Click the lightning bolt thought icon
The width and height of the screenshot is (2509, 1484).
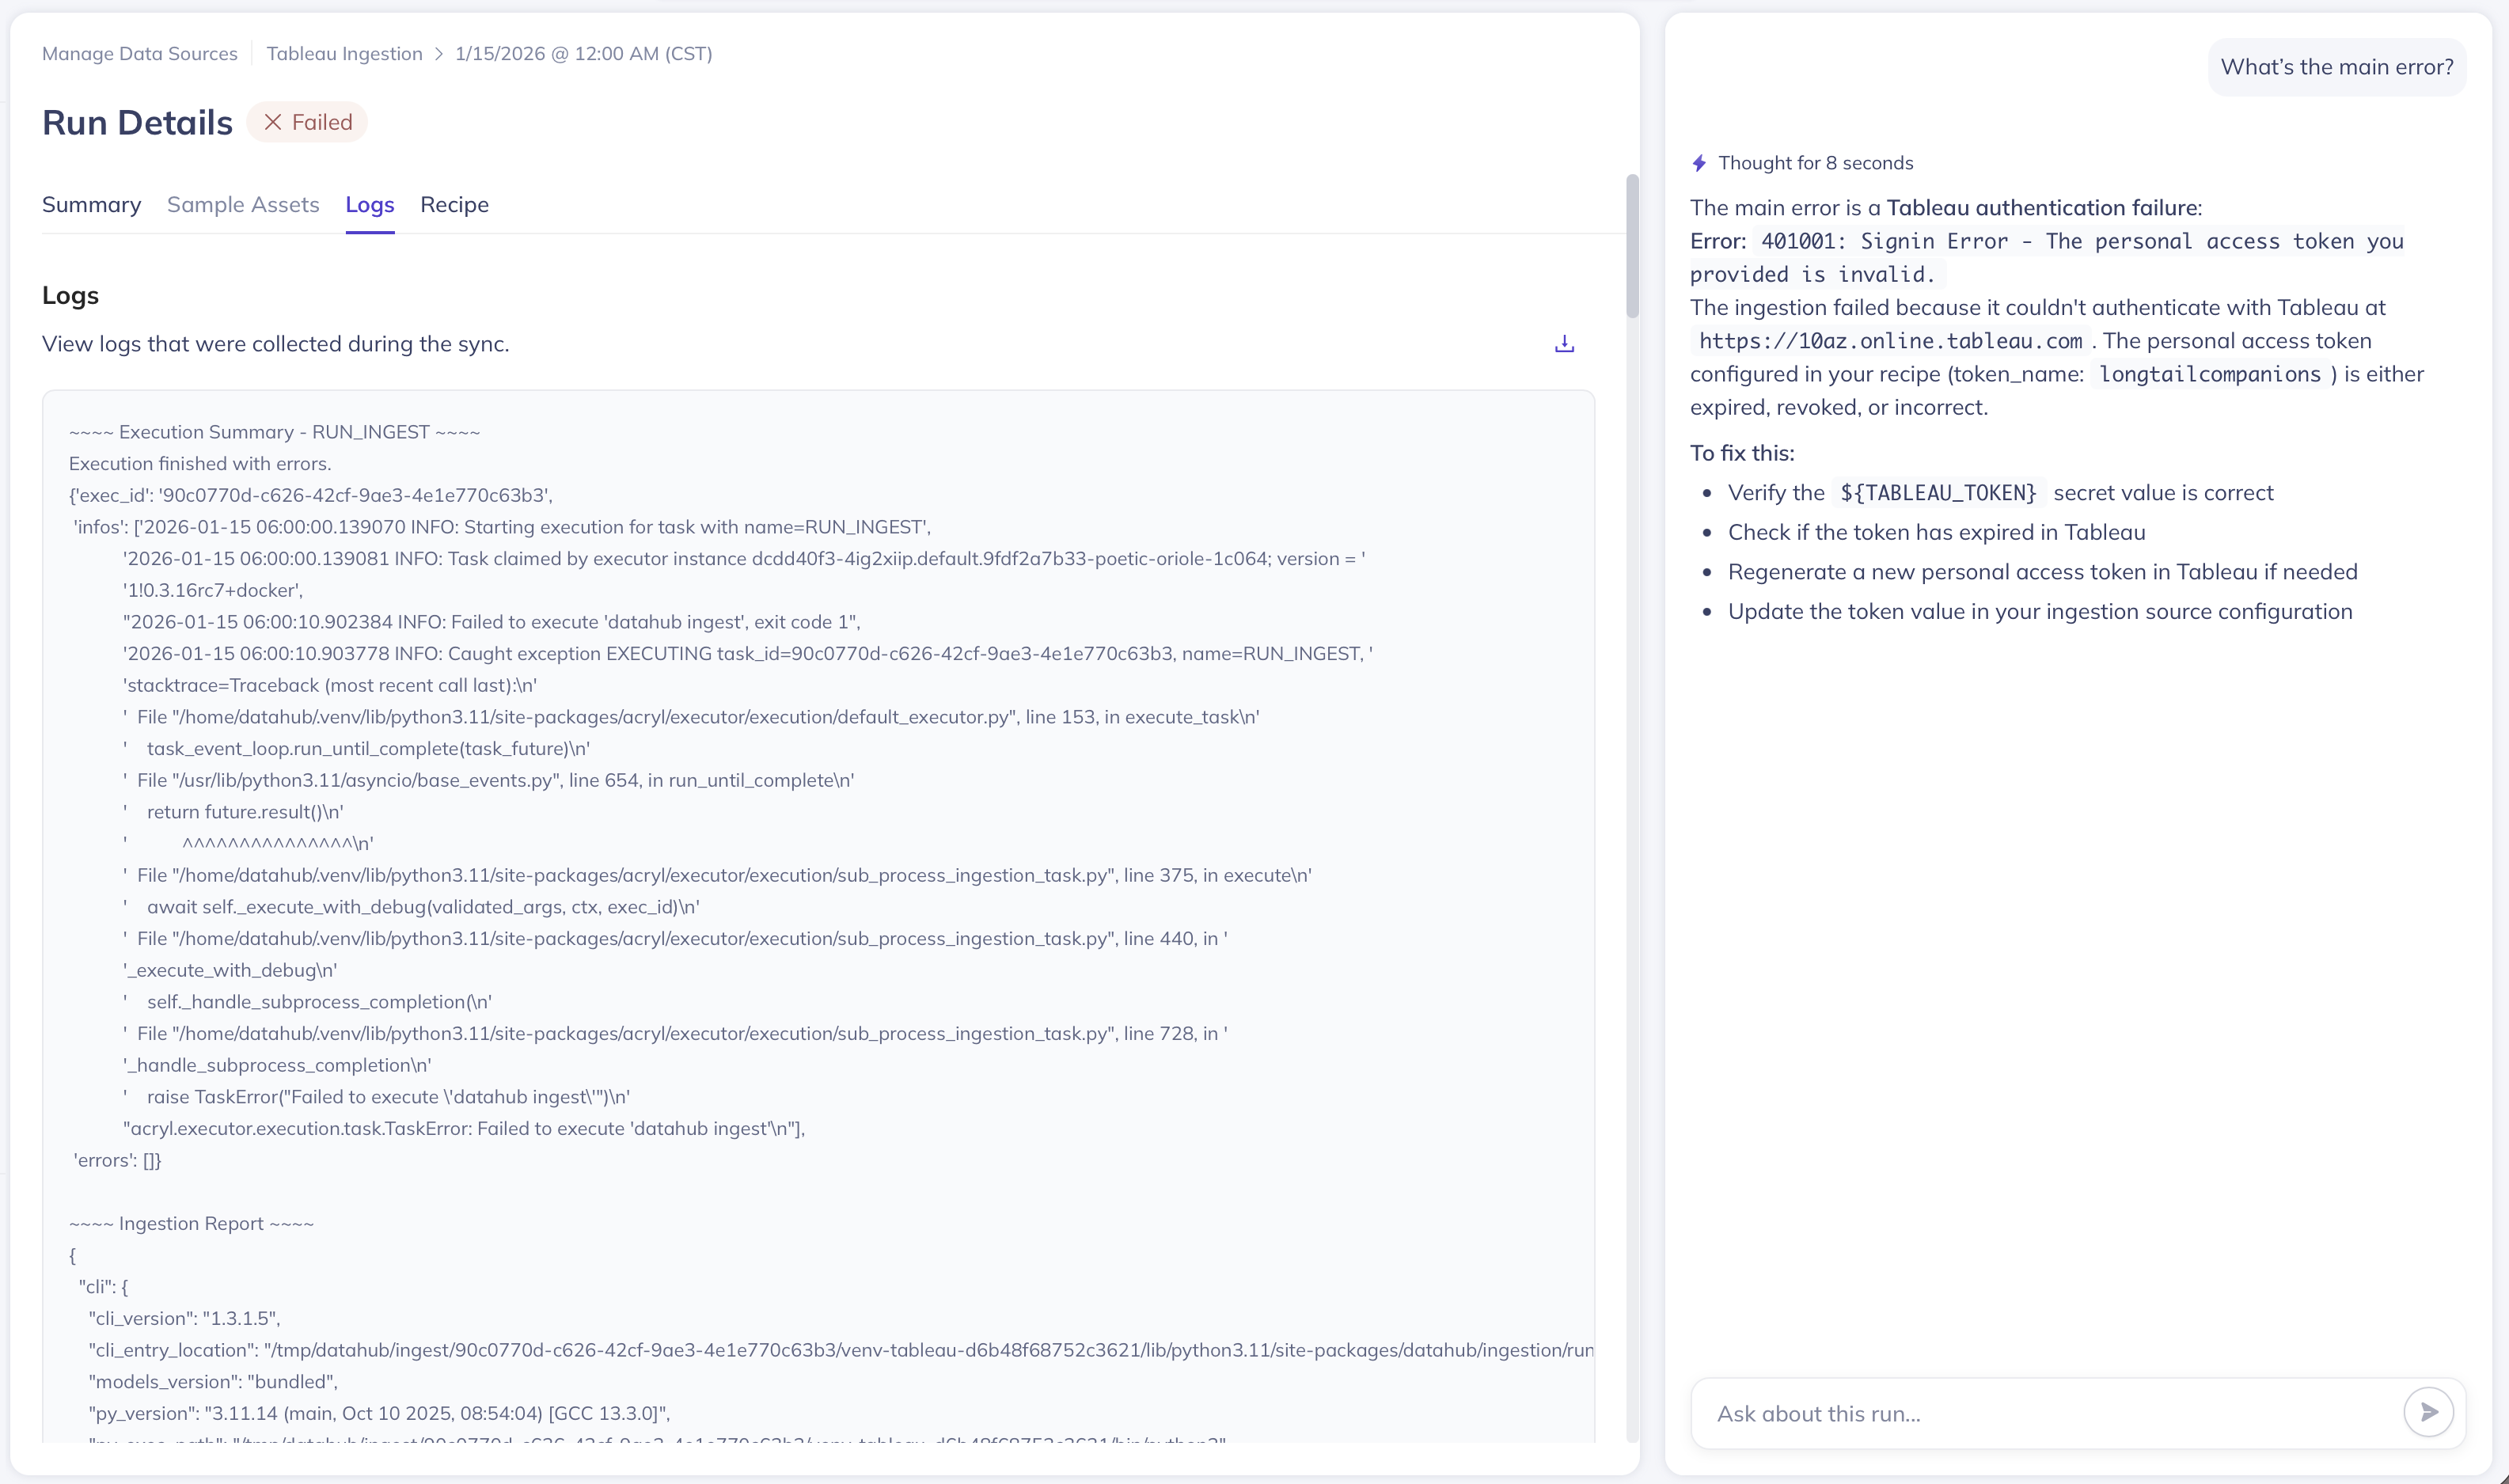[x=1699, y=163]
